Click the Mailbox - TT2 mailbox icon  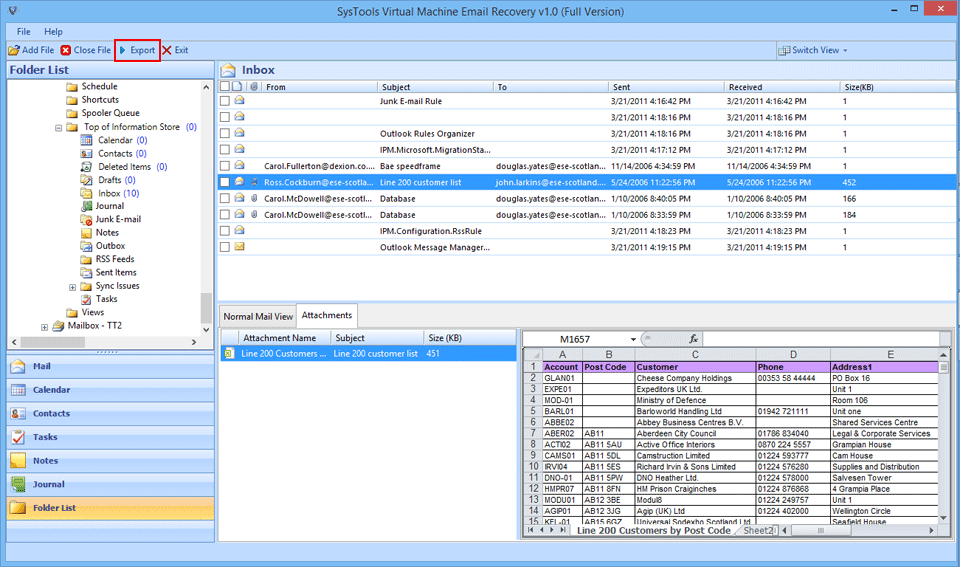58,326
